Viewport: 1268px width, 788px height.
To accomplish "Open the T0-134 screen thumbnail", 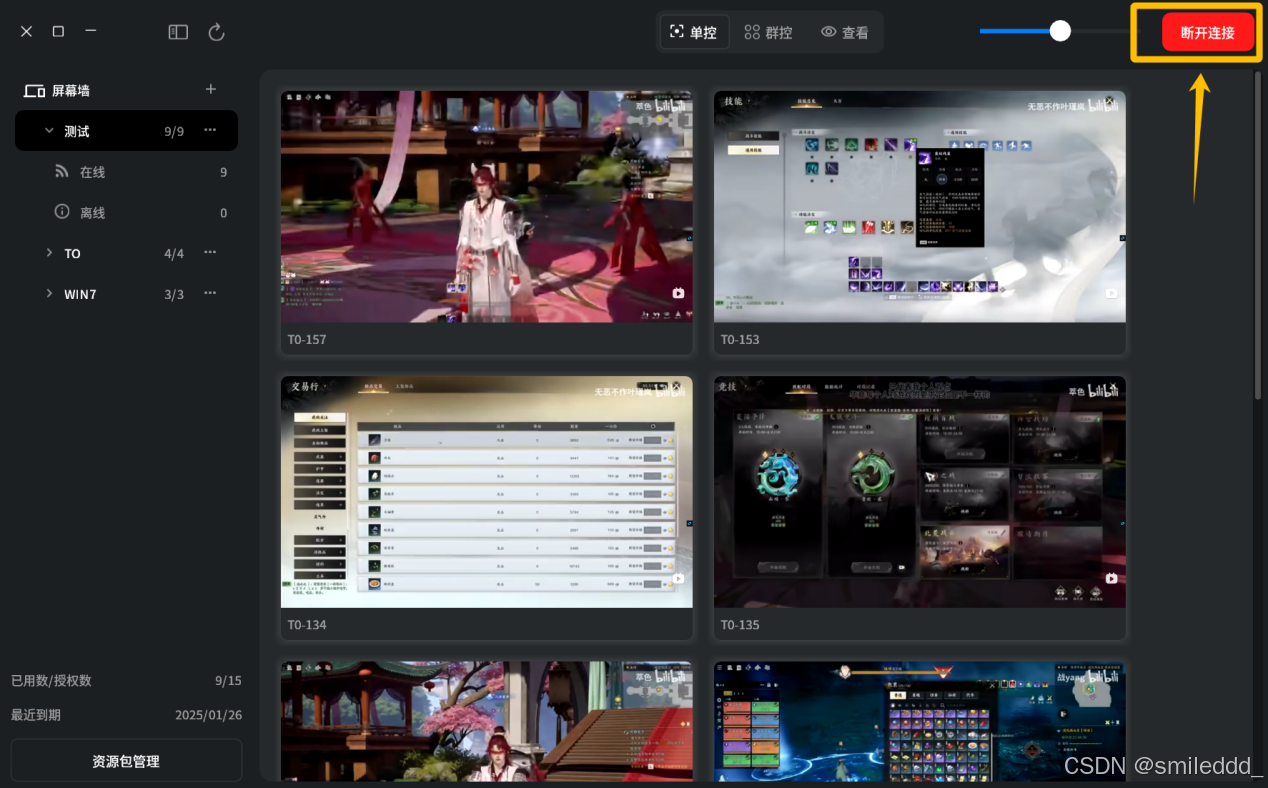I will [x=487, y=492].
